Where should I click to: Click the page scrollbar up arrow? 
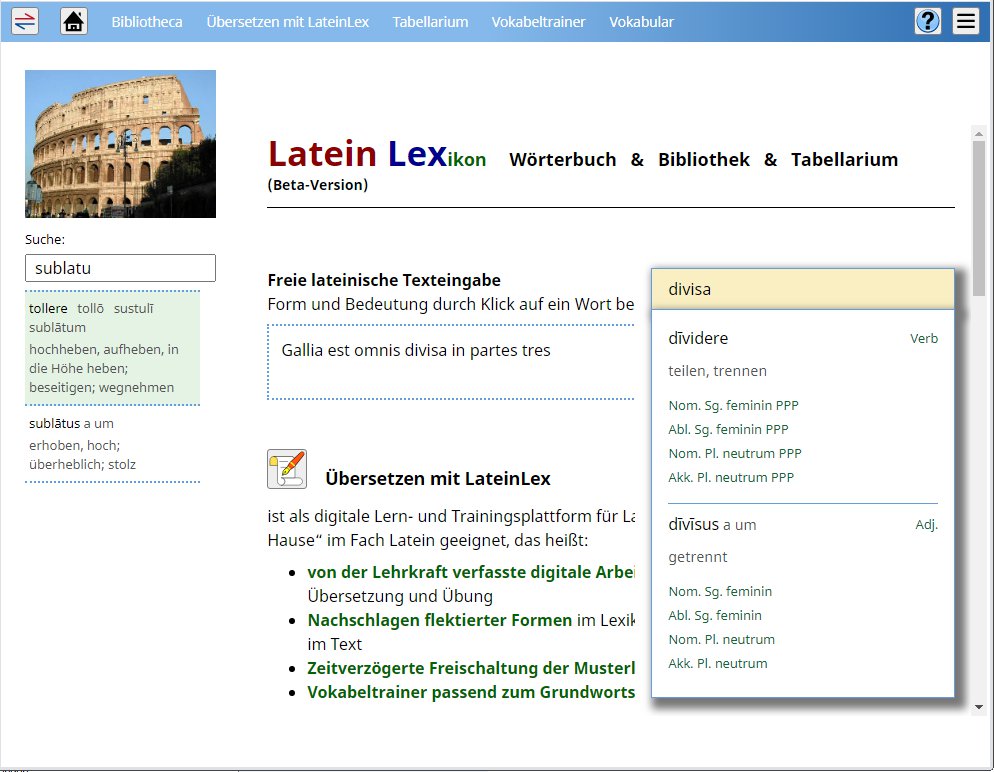click(979, 134)
